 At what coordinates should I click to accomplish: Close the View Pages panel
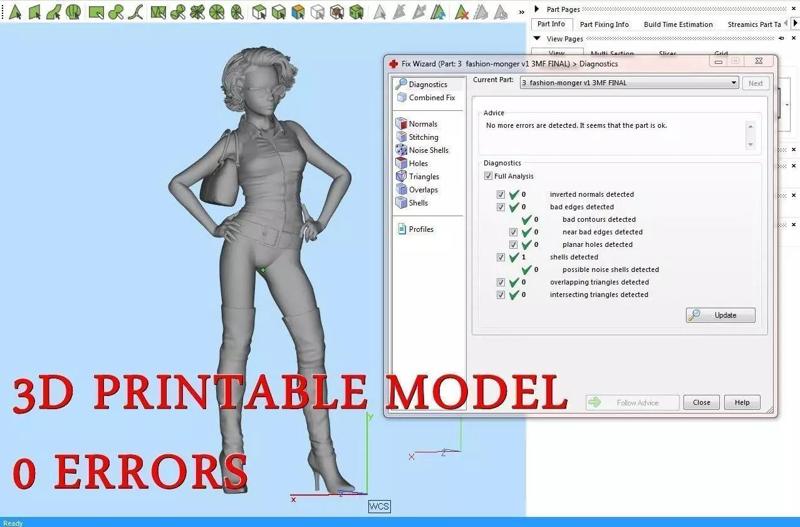pyautogui.click(x=793, y=38)
